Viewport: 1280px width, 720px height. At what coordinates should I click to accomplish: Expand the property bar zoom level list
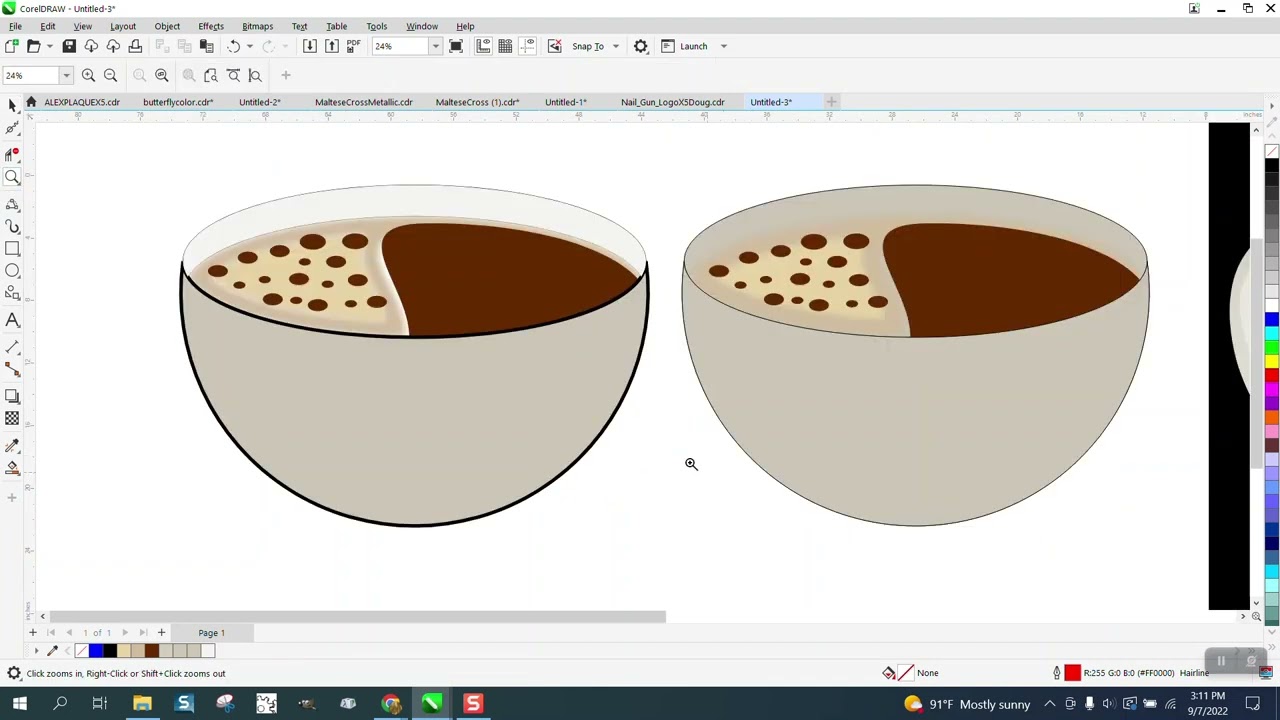coord(66,76)
